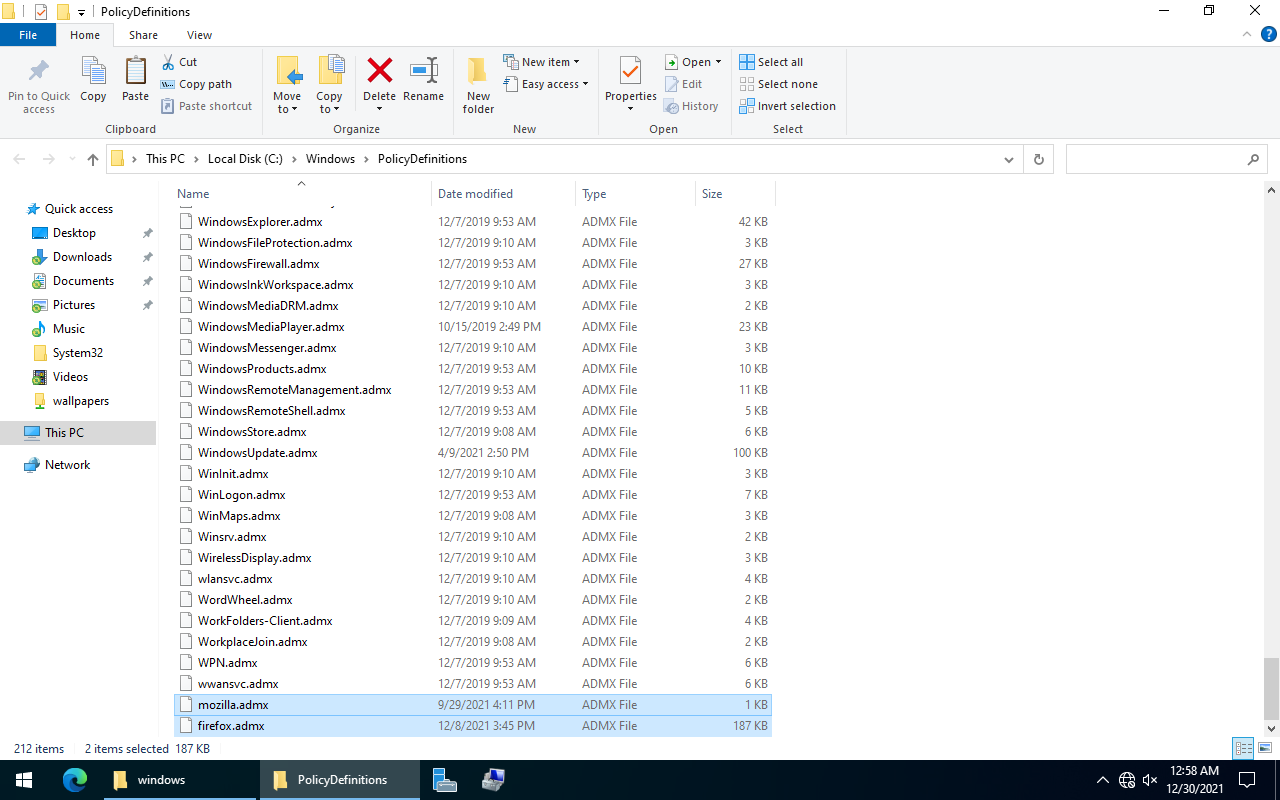Image resolution: width=1280 pixels, height=800 pixels.
Task: Open Properties via checkmark icon
Action: tap(630, 72)
